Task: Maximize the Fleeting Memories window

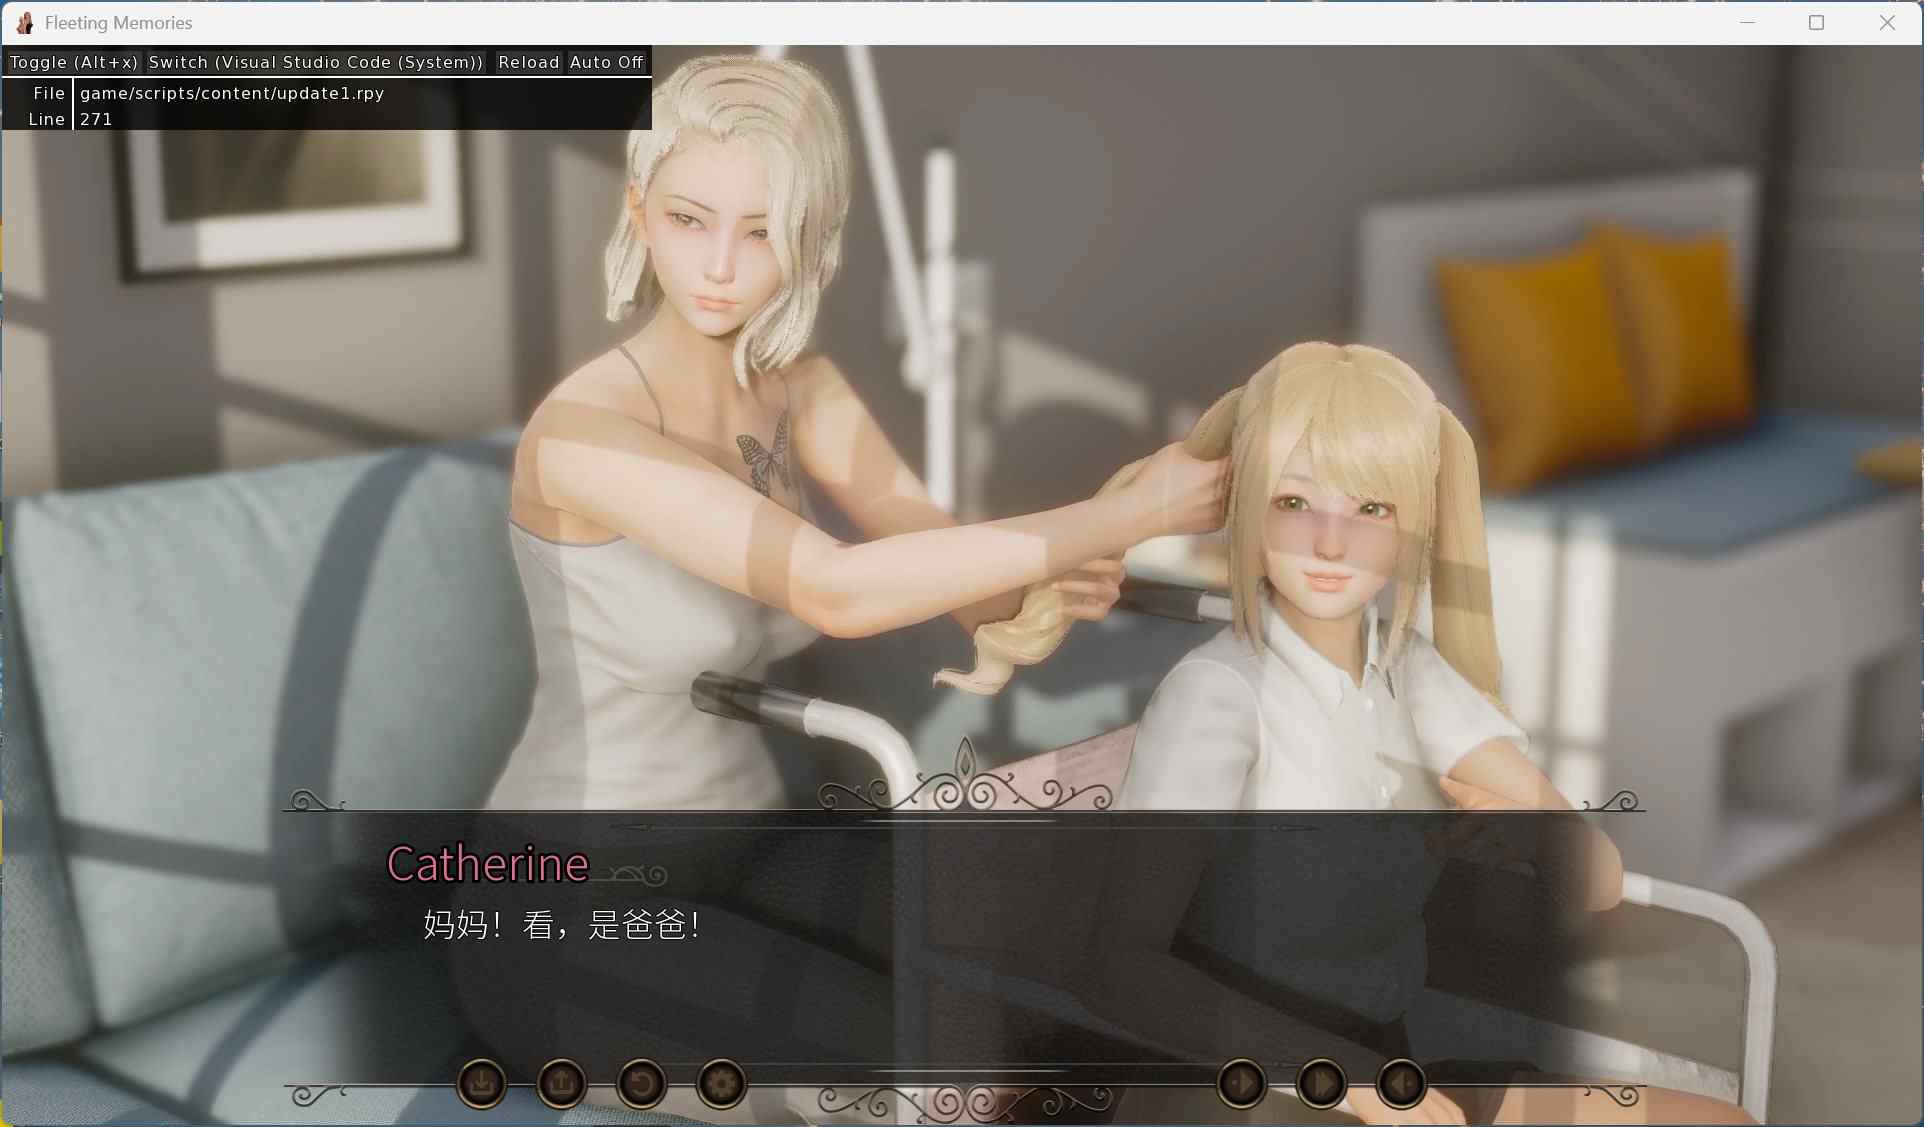Action: pos(1816,22)
